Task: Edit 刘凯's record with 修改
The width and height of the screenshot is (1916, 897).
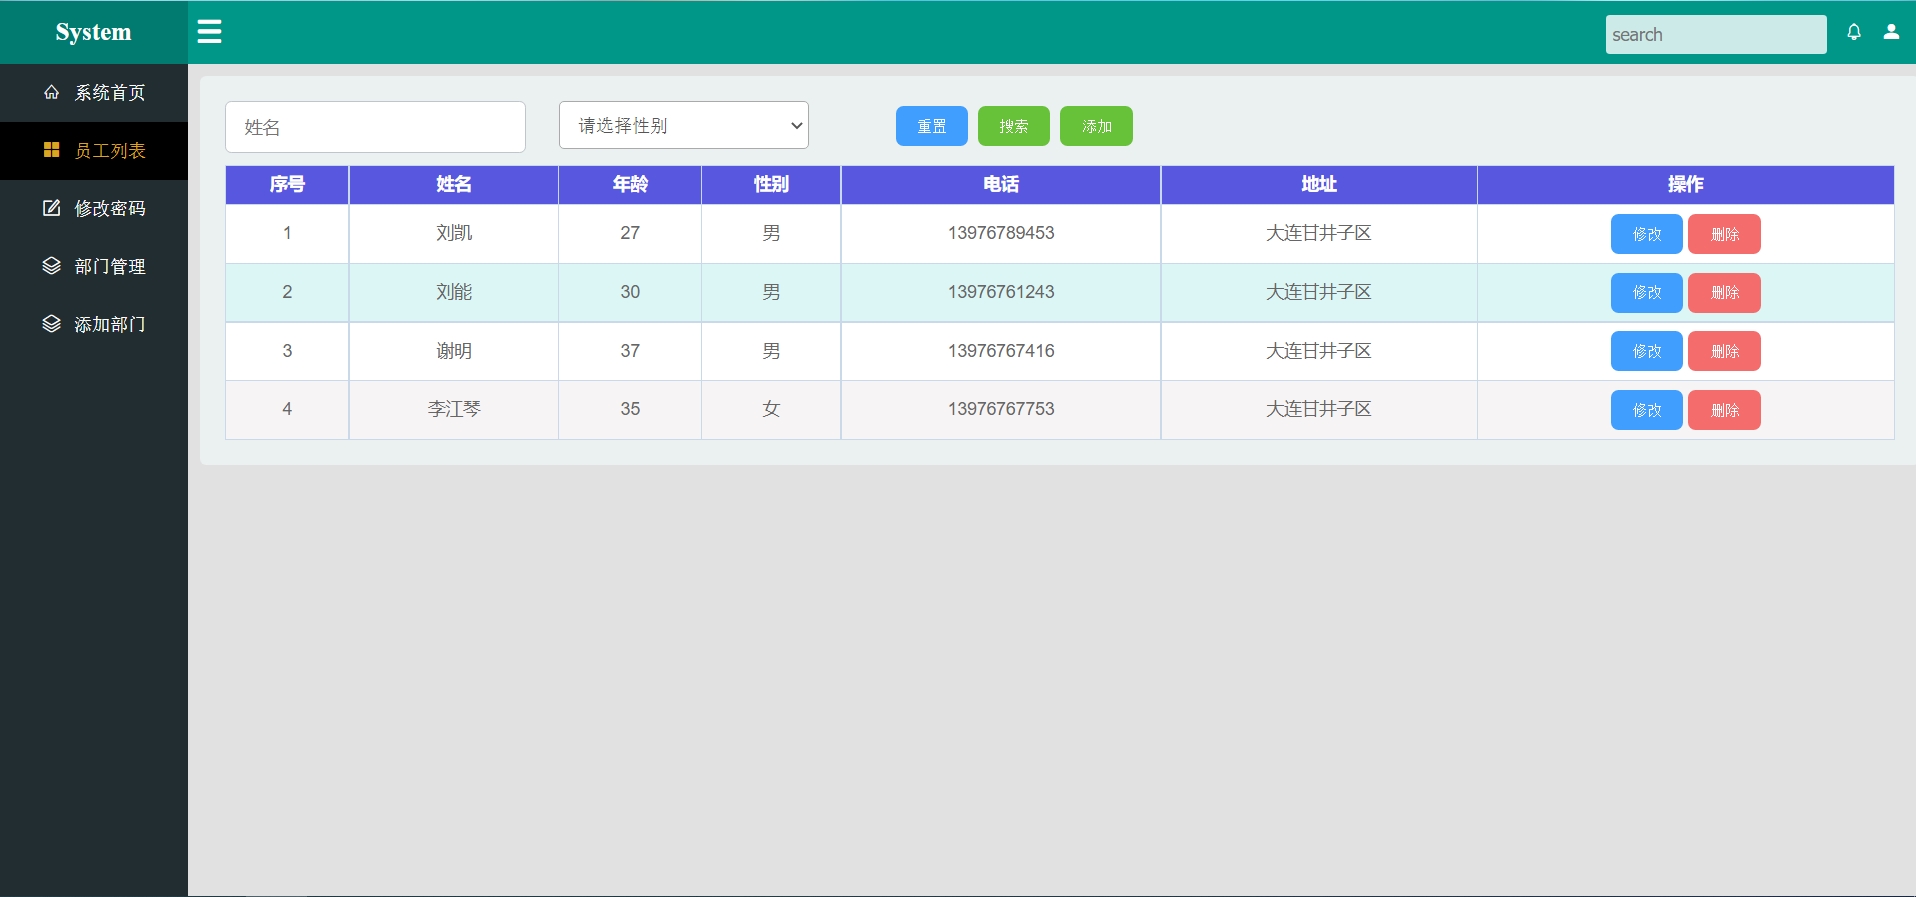Action: (x=1646, y=234)
